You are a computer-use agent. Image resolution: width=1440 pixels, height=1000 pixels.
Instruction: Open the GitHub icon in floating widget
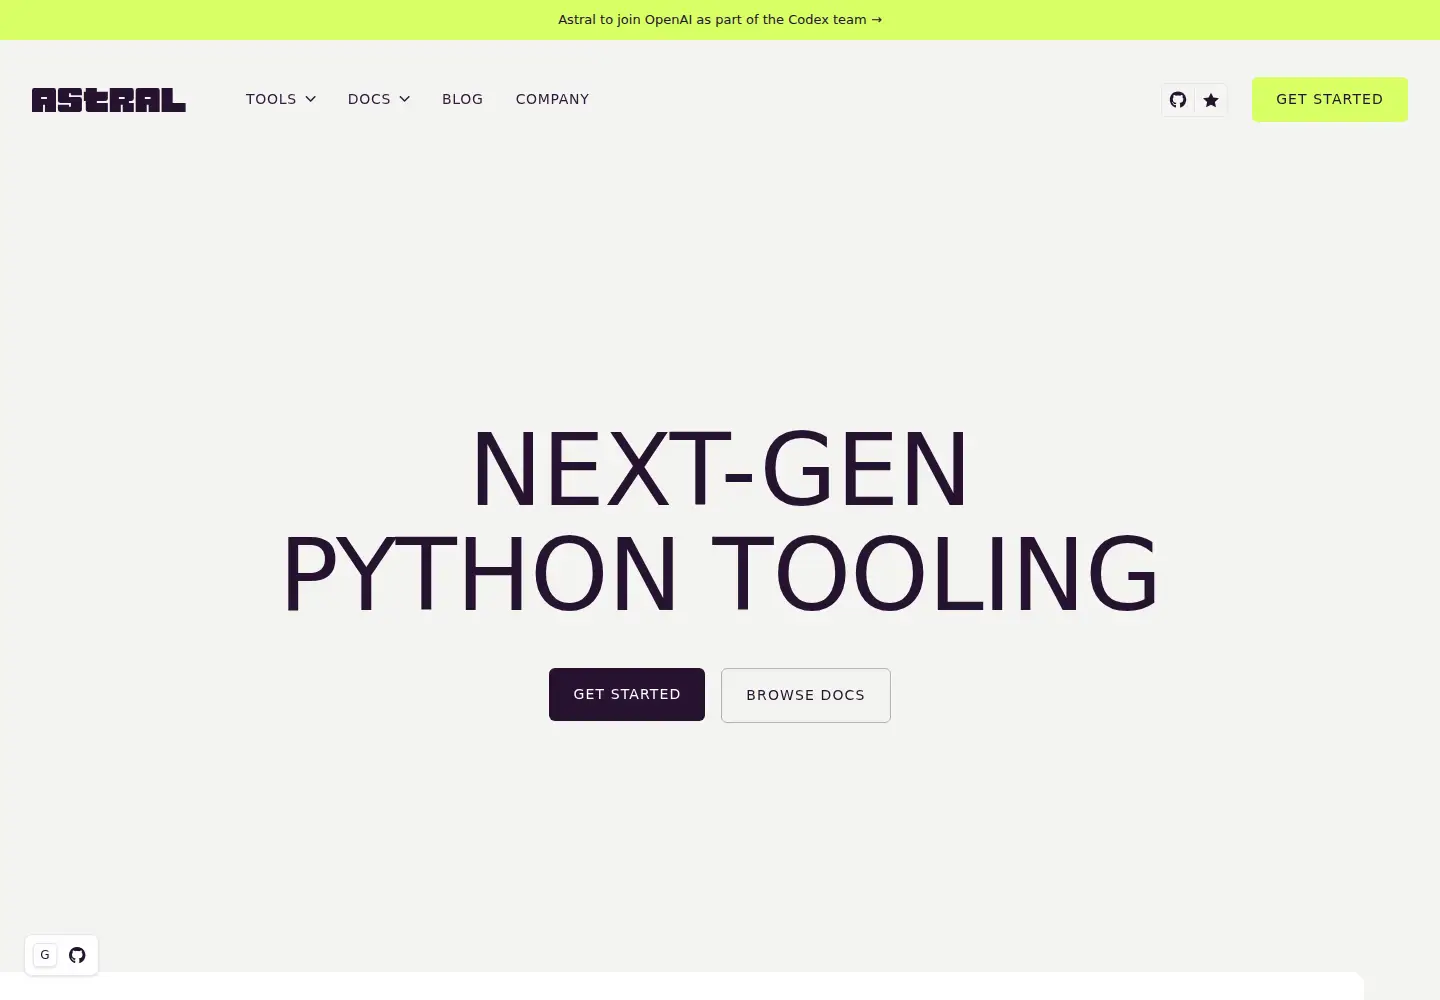click(x=77, y=955)
